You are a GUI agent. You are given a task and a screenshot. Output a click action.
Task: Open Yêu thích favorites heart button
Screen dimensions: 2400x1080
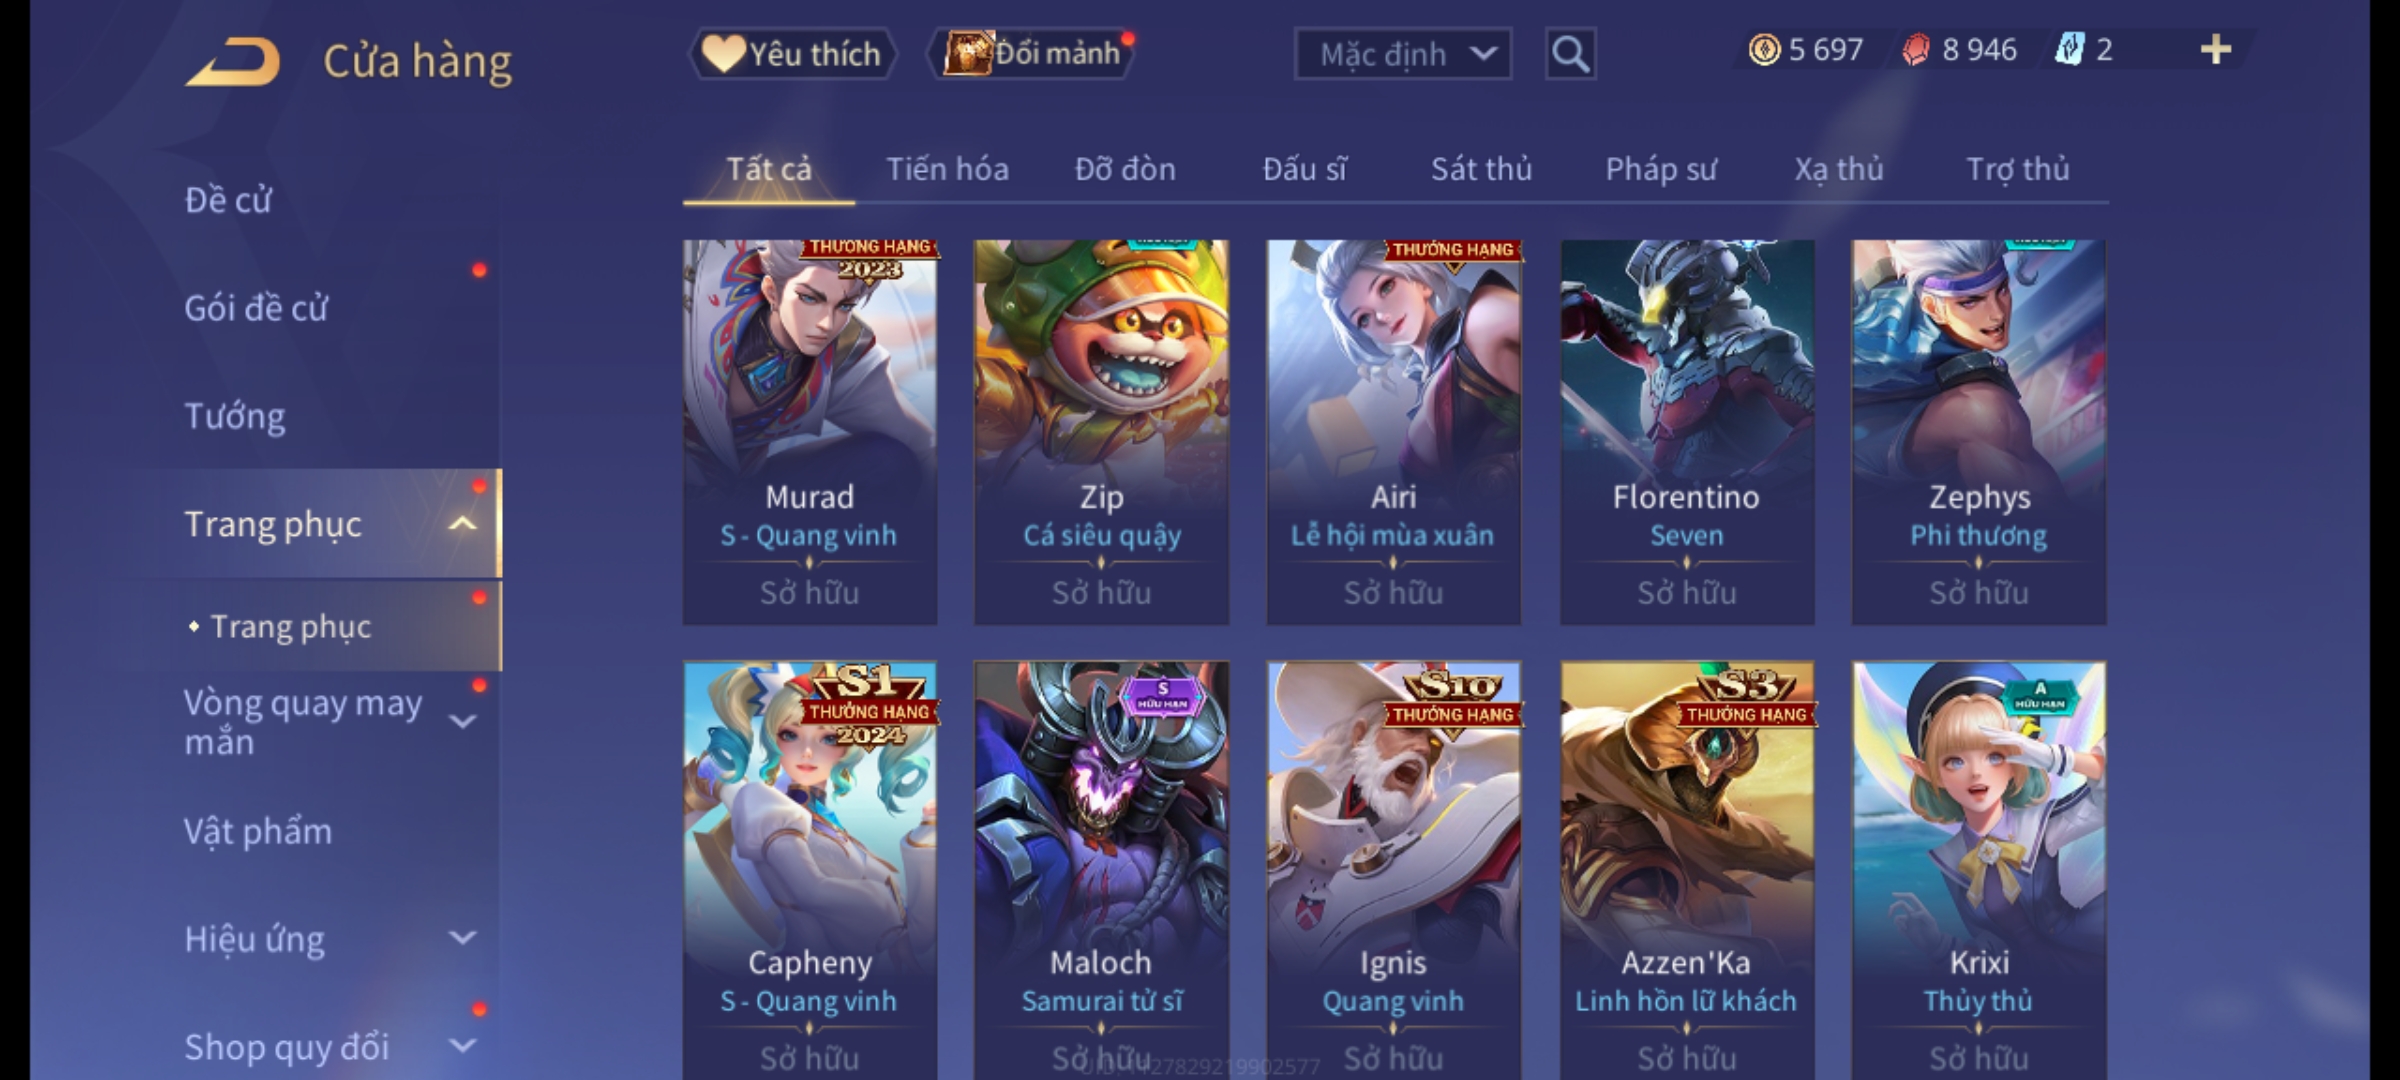pyautogui.click(x=792, y=54)
